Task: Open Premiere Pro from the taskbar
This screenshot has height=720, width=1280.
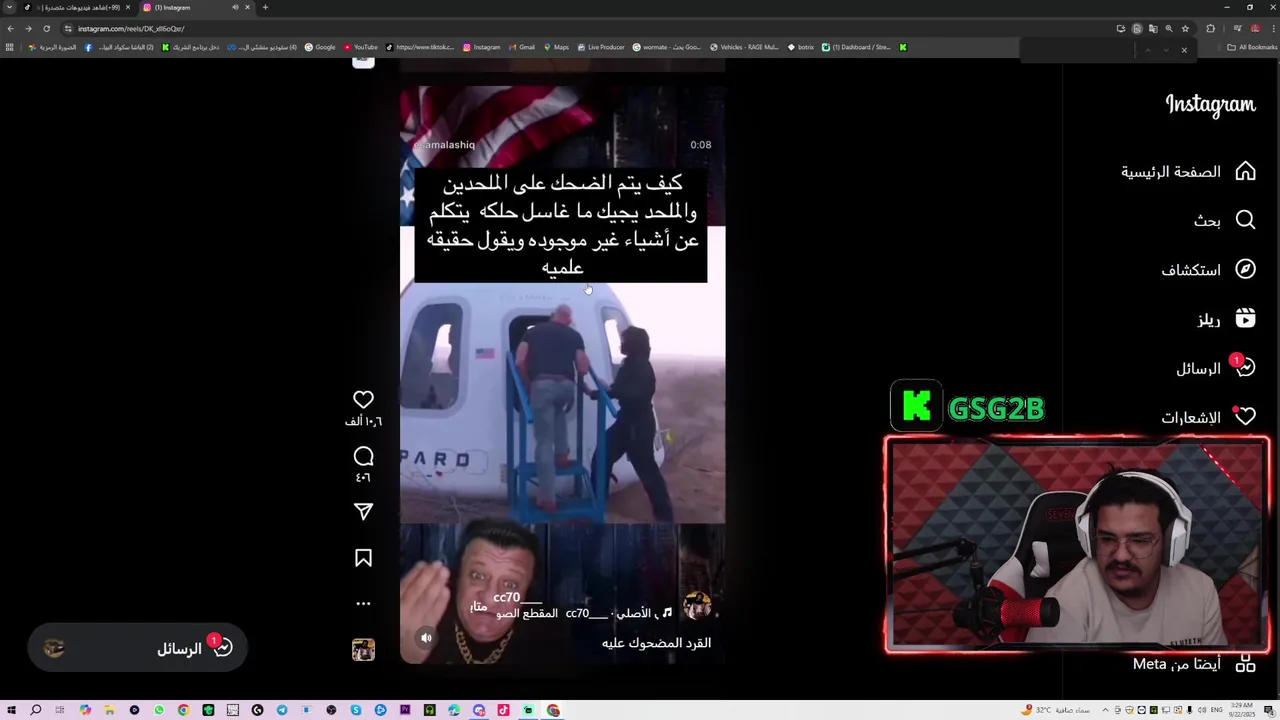Action: tap(405, 710)
